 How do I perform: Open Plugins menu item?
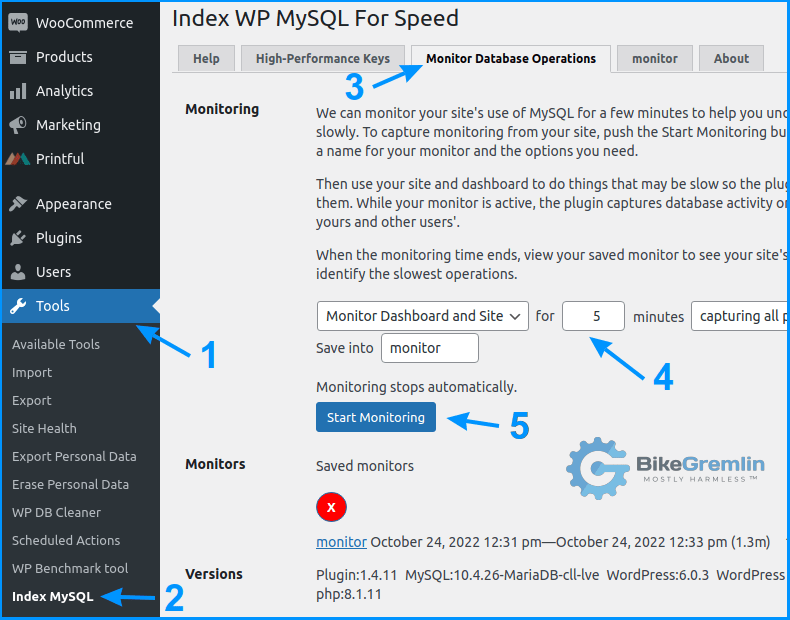click(x=81, y=238)
